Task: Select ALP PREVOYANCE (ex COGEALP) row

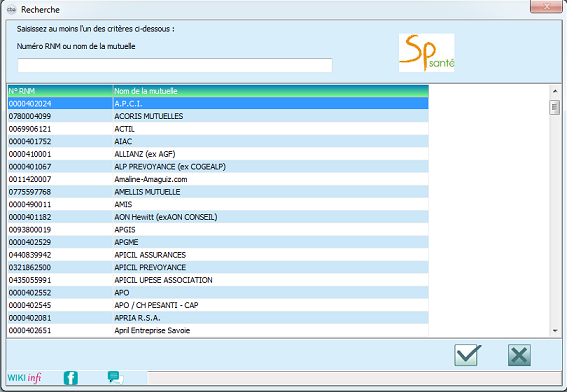Action: pyautogui.click(x=218, y=167)
